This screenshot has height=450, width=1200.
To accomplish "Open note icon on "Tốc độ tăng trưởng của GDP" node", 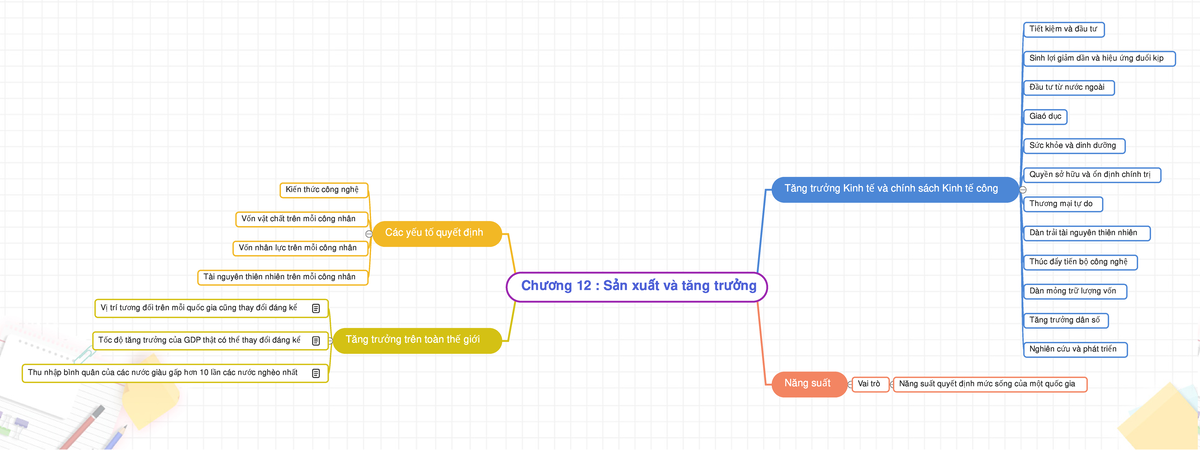I will [316, 341].
